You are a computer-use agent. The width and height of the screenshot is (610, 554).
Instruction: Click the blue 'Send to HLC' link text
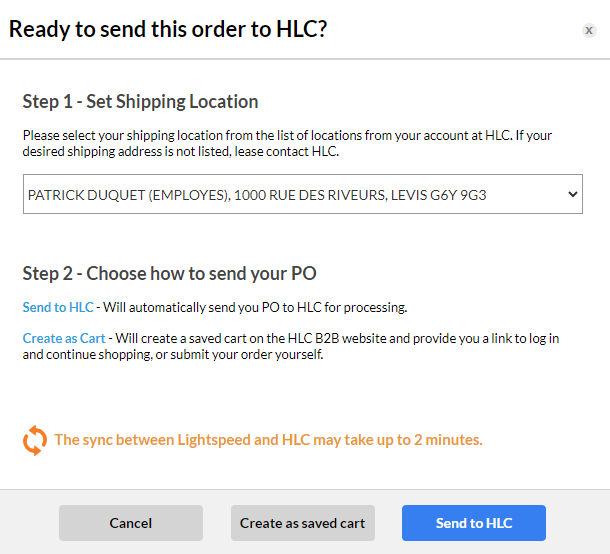click(x=58, y=307)
